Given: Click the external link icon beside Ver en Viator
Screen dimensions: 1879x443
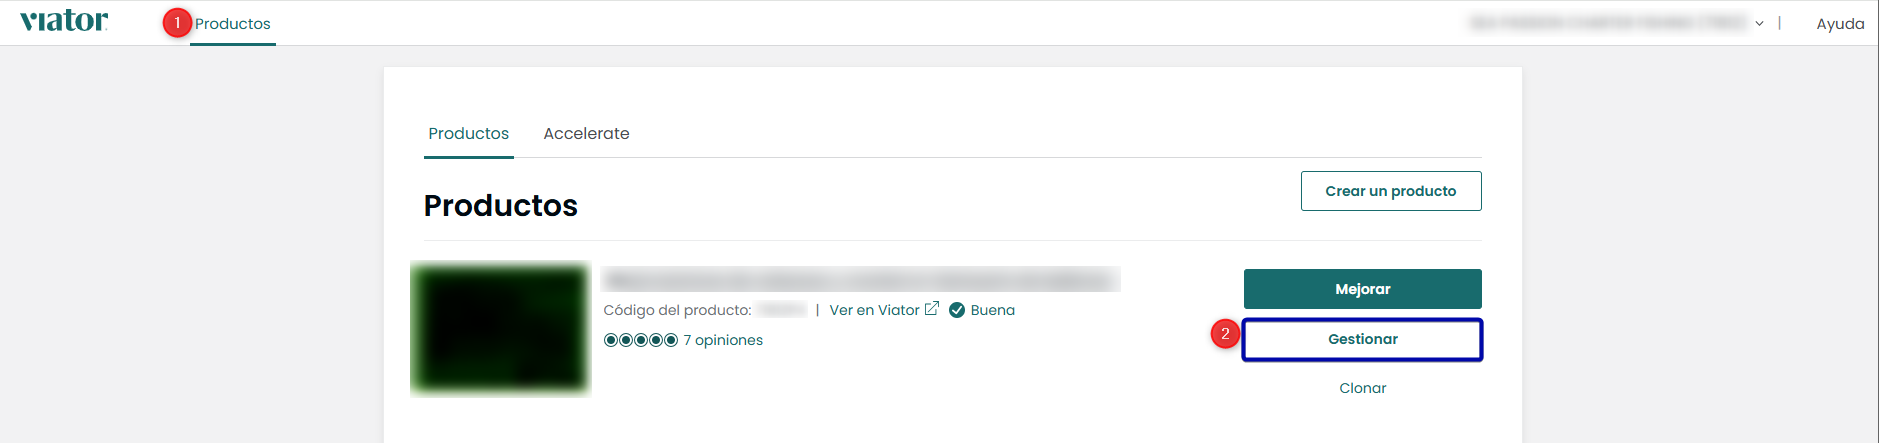Looking at the screenshot, I should coord(932,309).
